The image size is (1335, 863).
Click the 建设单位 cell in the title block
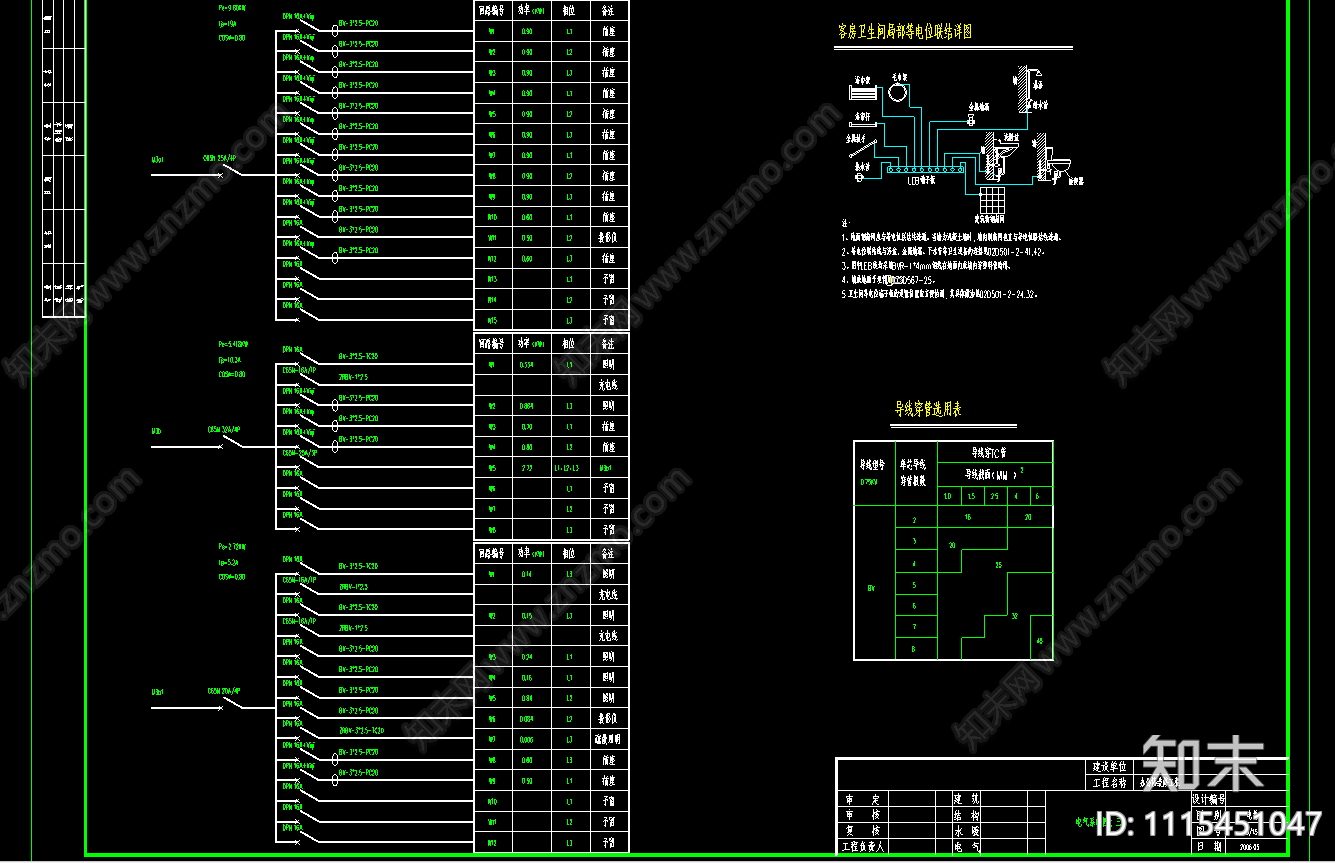pyautogui.click(x=1108, y=767)
